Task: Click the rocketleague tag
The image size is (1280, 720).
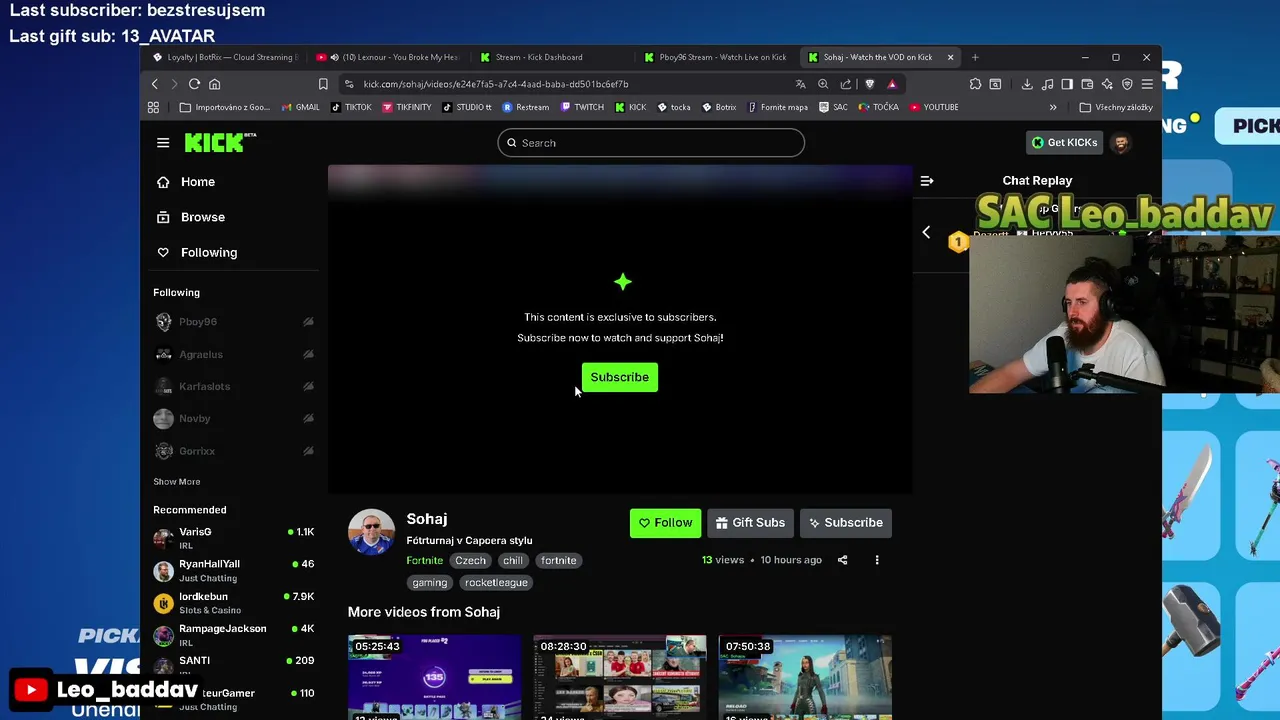Action: [x=496, y=583]
